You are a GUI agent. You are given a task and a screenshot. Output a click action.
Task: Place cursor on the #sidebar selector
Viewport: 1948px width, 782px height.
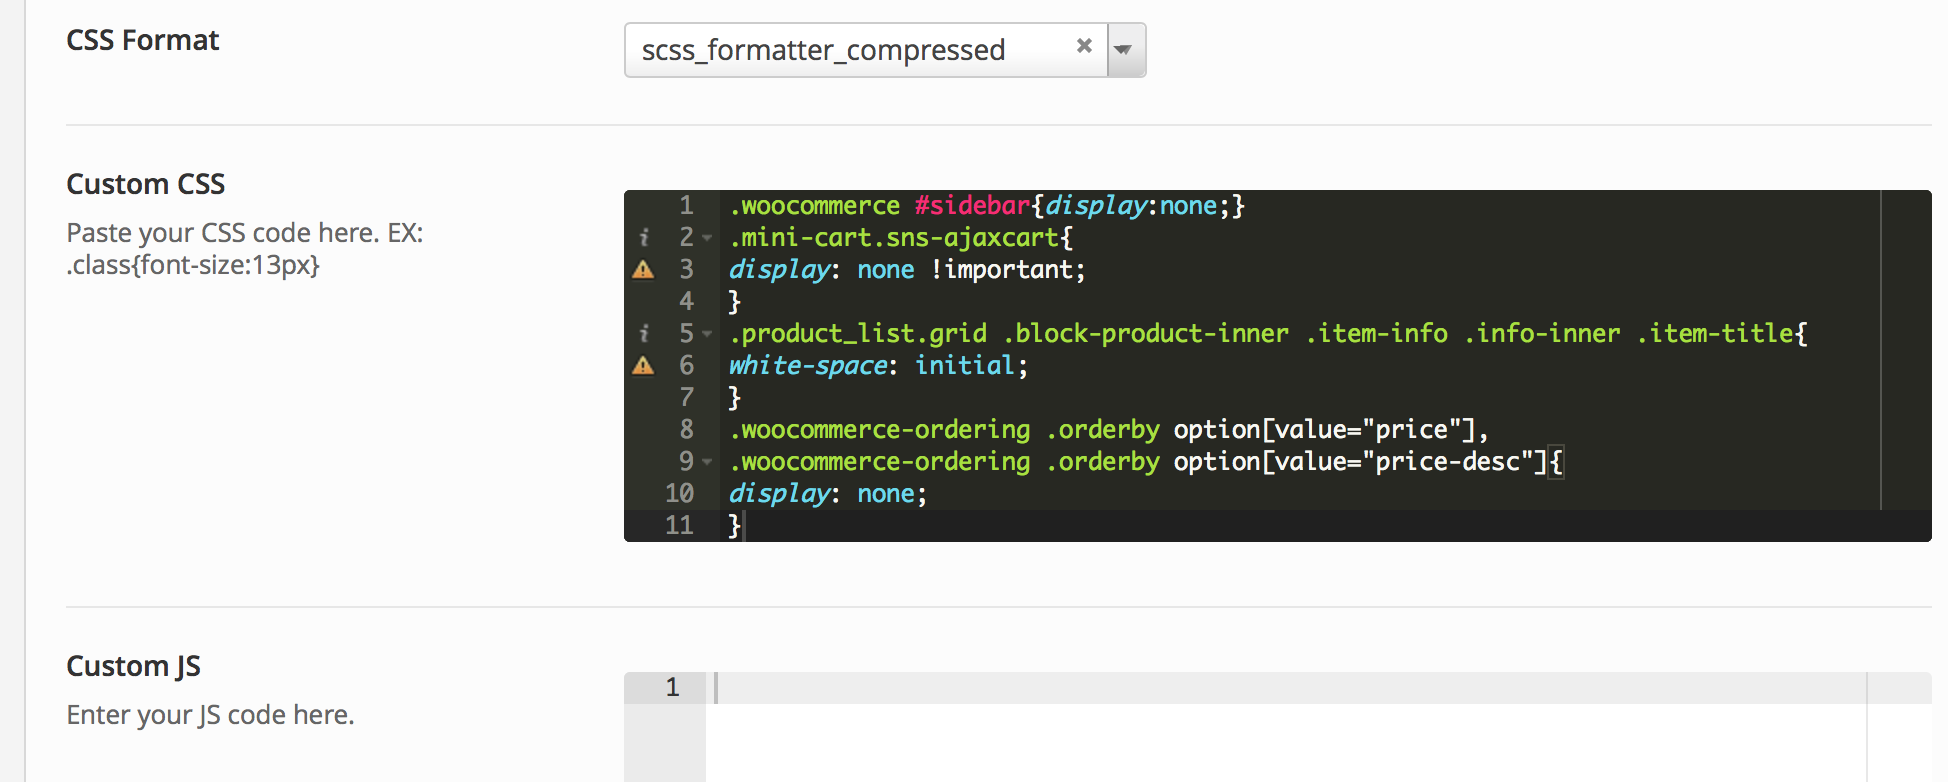point(971,206)
